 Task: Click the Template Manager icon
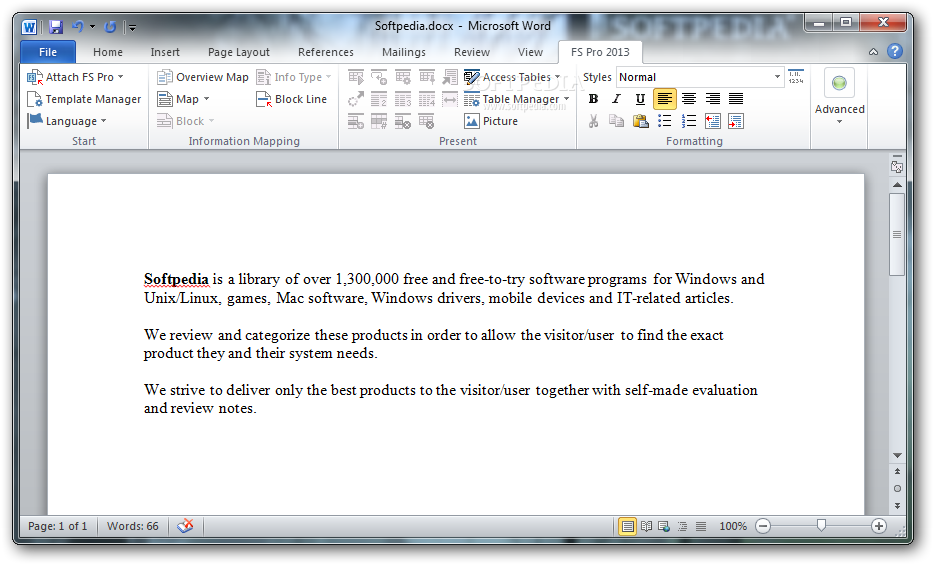coord(35,99)
